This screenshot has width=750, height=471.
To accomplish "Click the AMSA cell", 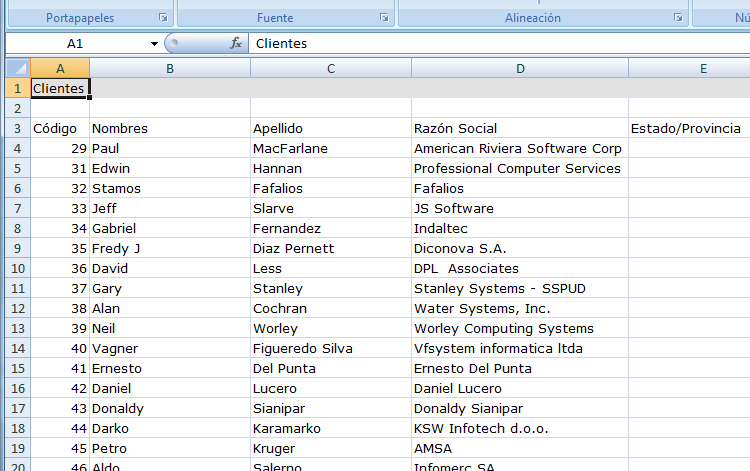I will pyautogui.click(x=520, y=449).
